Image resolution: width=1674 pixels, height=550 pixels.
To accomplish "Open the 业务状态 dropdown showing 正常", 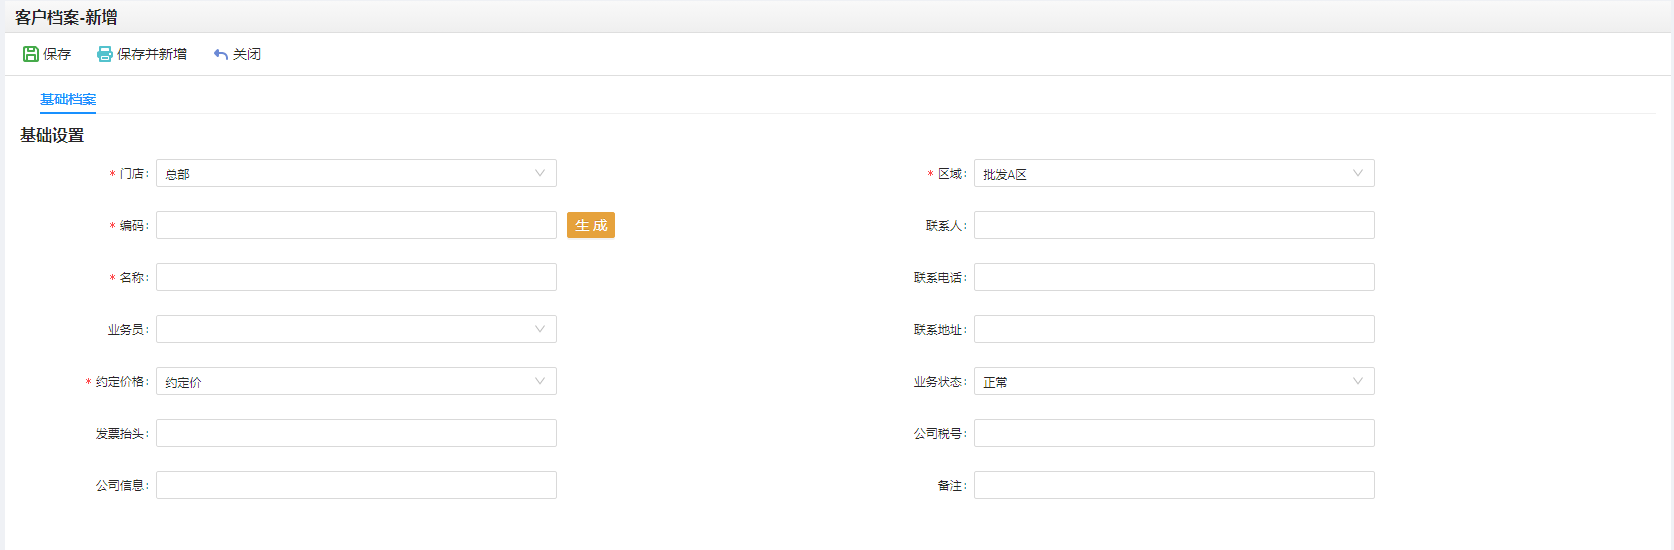I will pos(1174,381).
